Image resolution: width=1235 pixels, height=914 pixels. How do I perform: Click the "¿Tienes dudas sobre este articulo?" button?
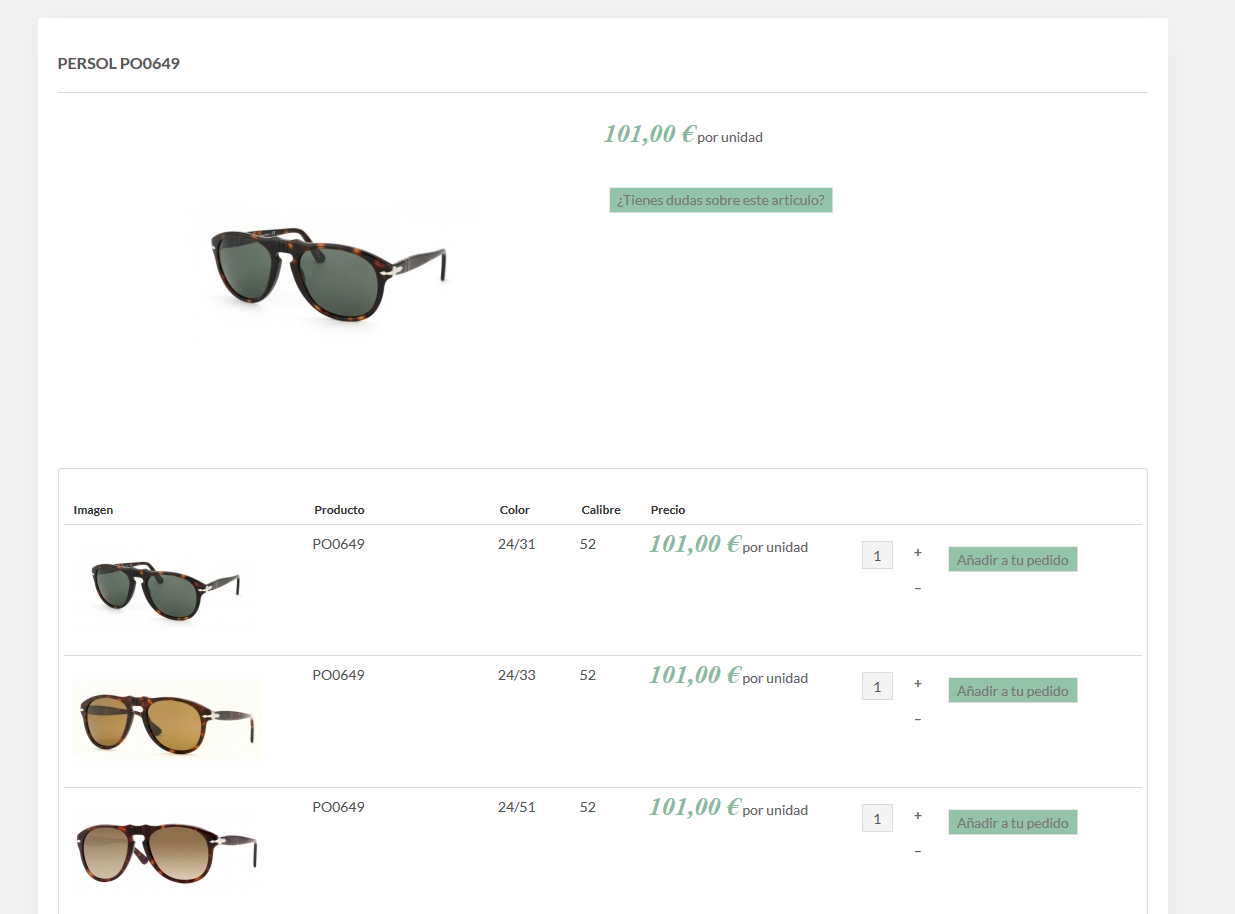[x=721, y=200]
